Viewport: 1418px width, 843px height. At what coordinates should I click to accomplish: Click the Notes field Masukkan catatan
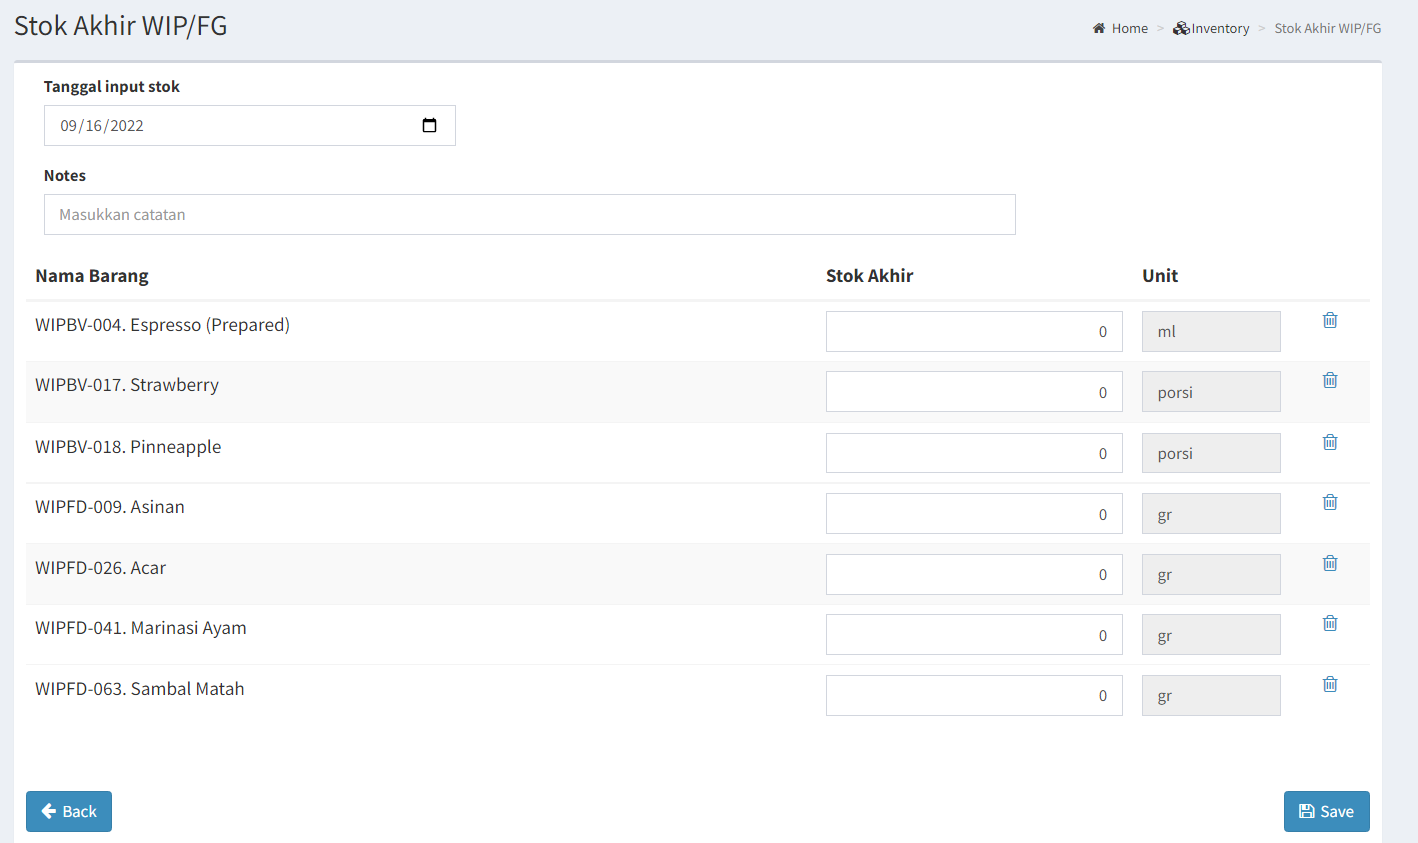click(530, 214)
